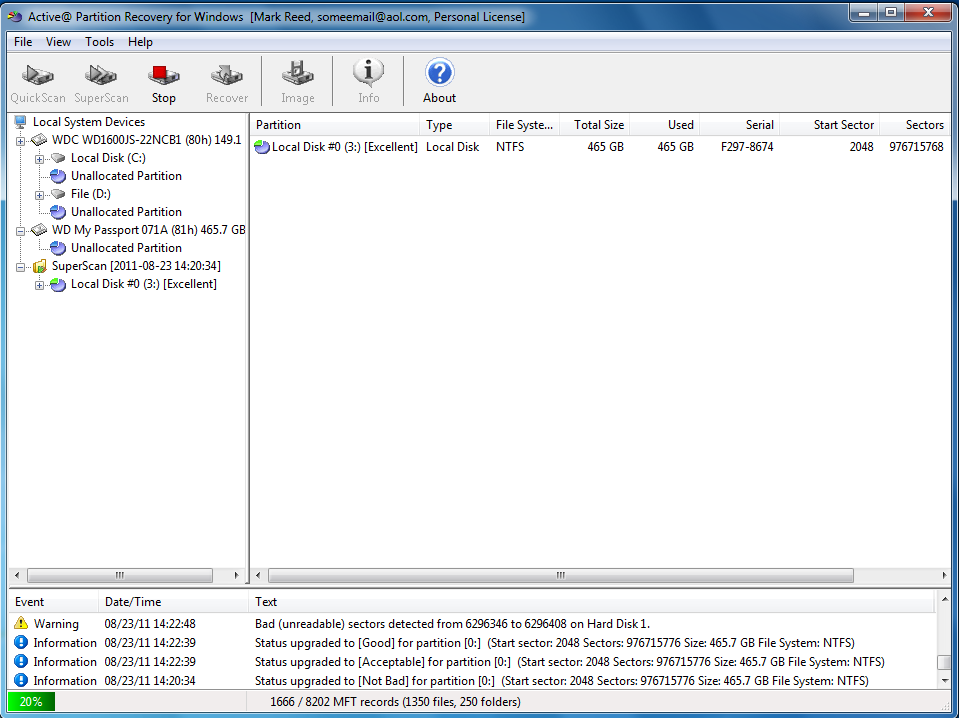Click the Date/Time column header
This screenshot has width=960, height=718.
point(173,602)
